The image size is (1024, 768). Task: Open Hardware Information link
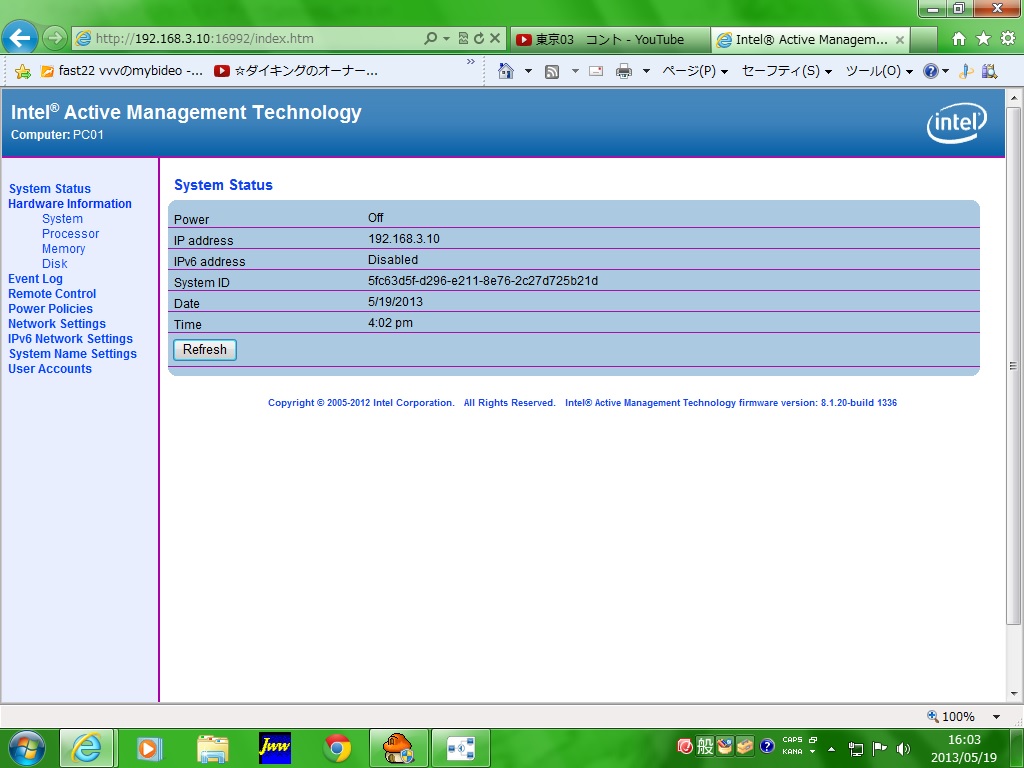pos(70,204)
